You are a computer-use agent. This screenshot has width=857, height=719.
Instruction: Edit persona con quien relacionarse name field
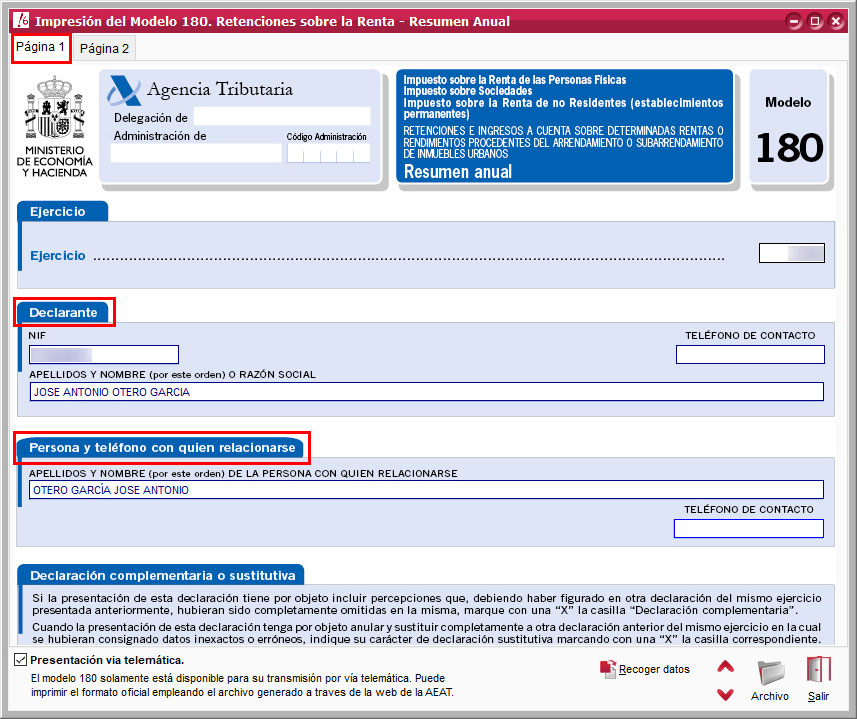click(426, 490)
